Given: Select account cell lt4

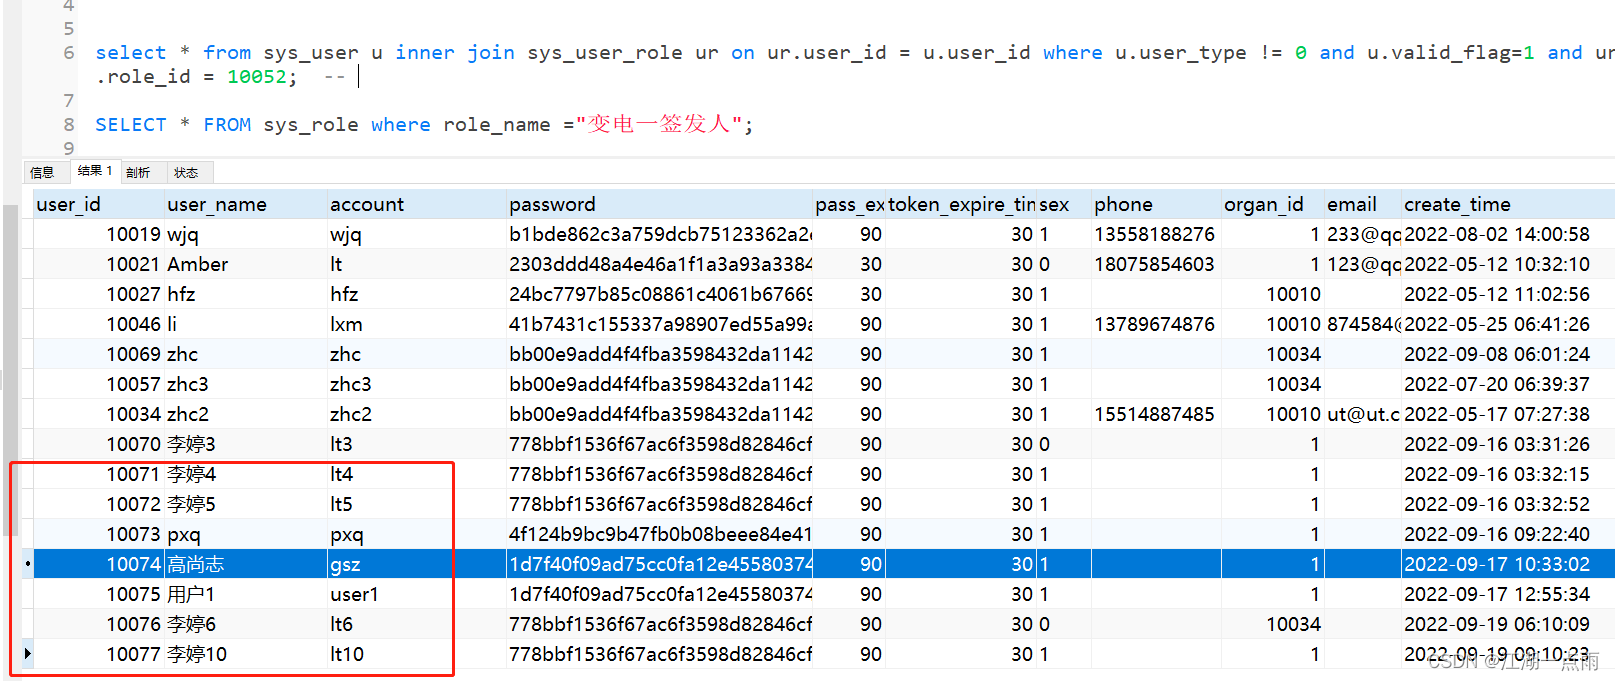Looking at the screenshot, I should (x=416, y=474).
